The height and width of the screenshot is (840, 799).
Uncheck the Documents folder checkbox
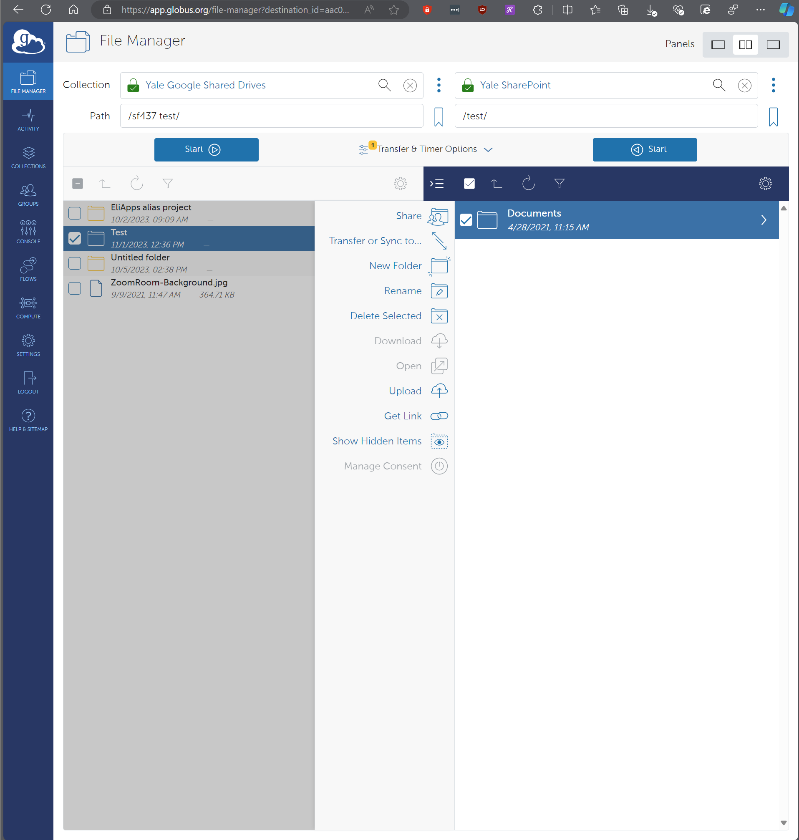[x=466, y=220]
